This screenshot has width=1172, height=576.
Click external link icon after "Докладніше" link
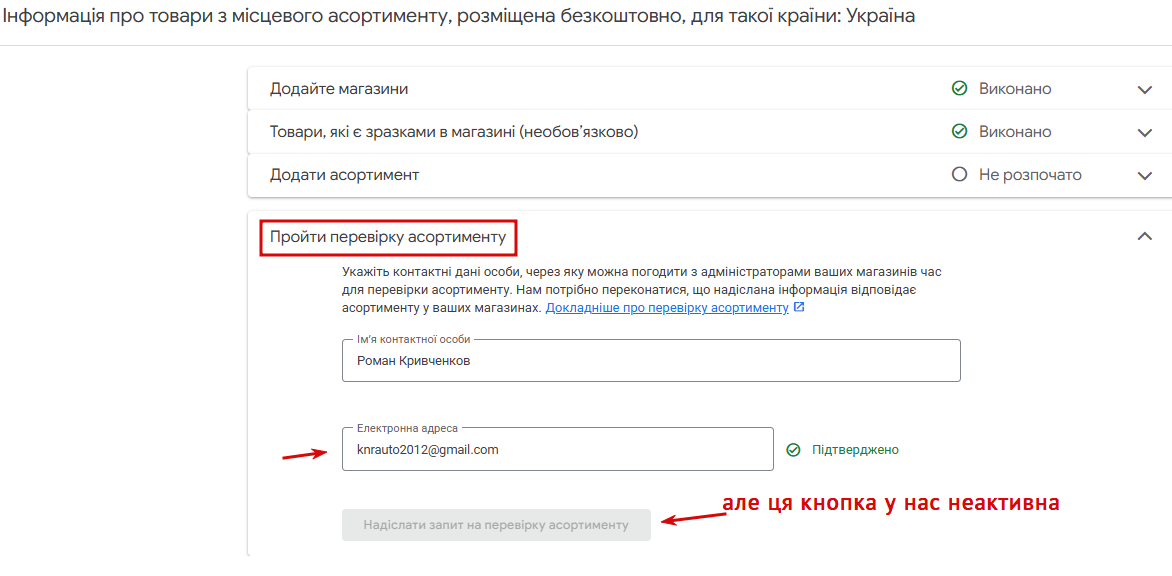[x=799, y=308]
